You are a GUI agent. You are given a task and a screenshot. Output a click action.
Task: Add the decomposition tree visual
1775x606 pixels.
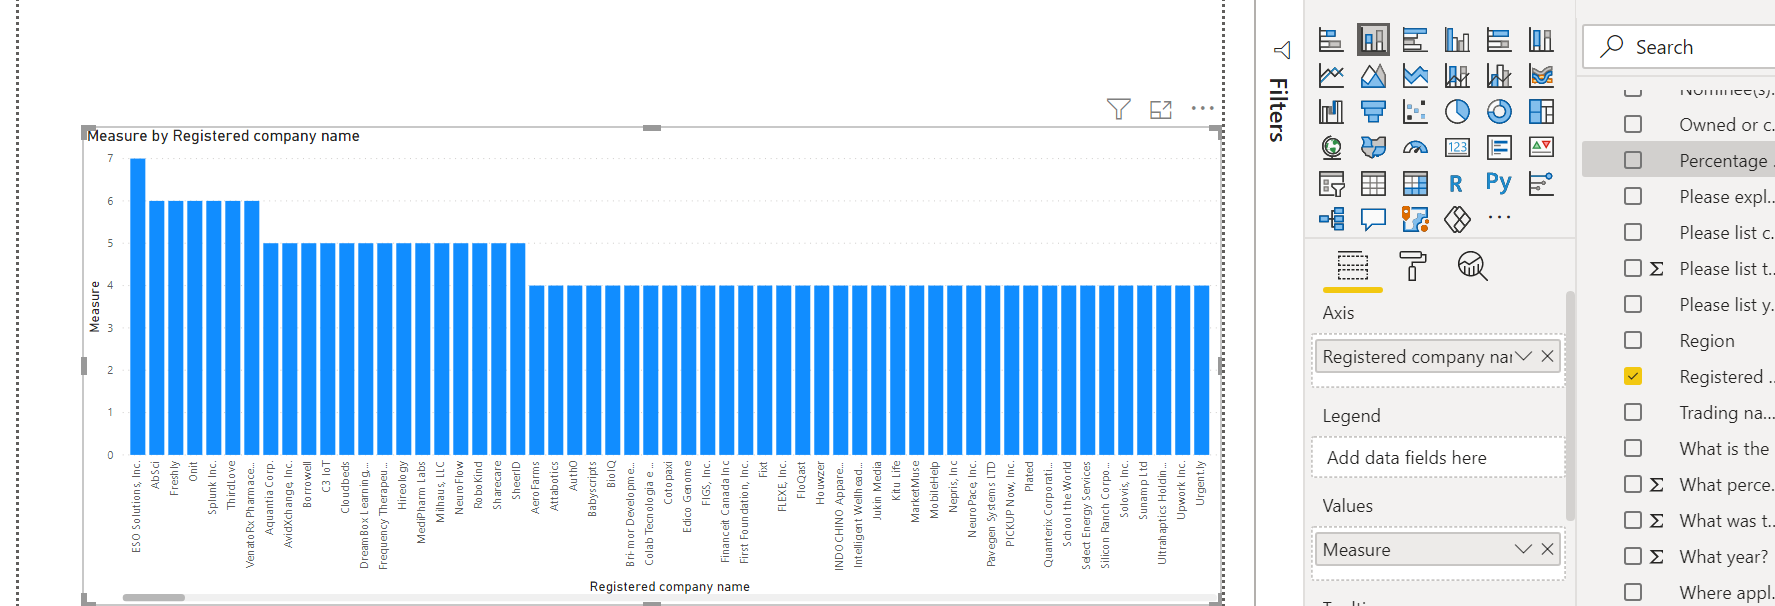[1331, 219]
